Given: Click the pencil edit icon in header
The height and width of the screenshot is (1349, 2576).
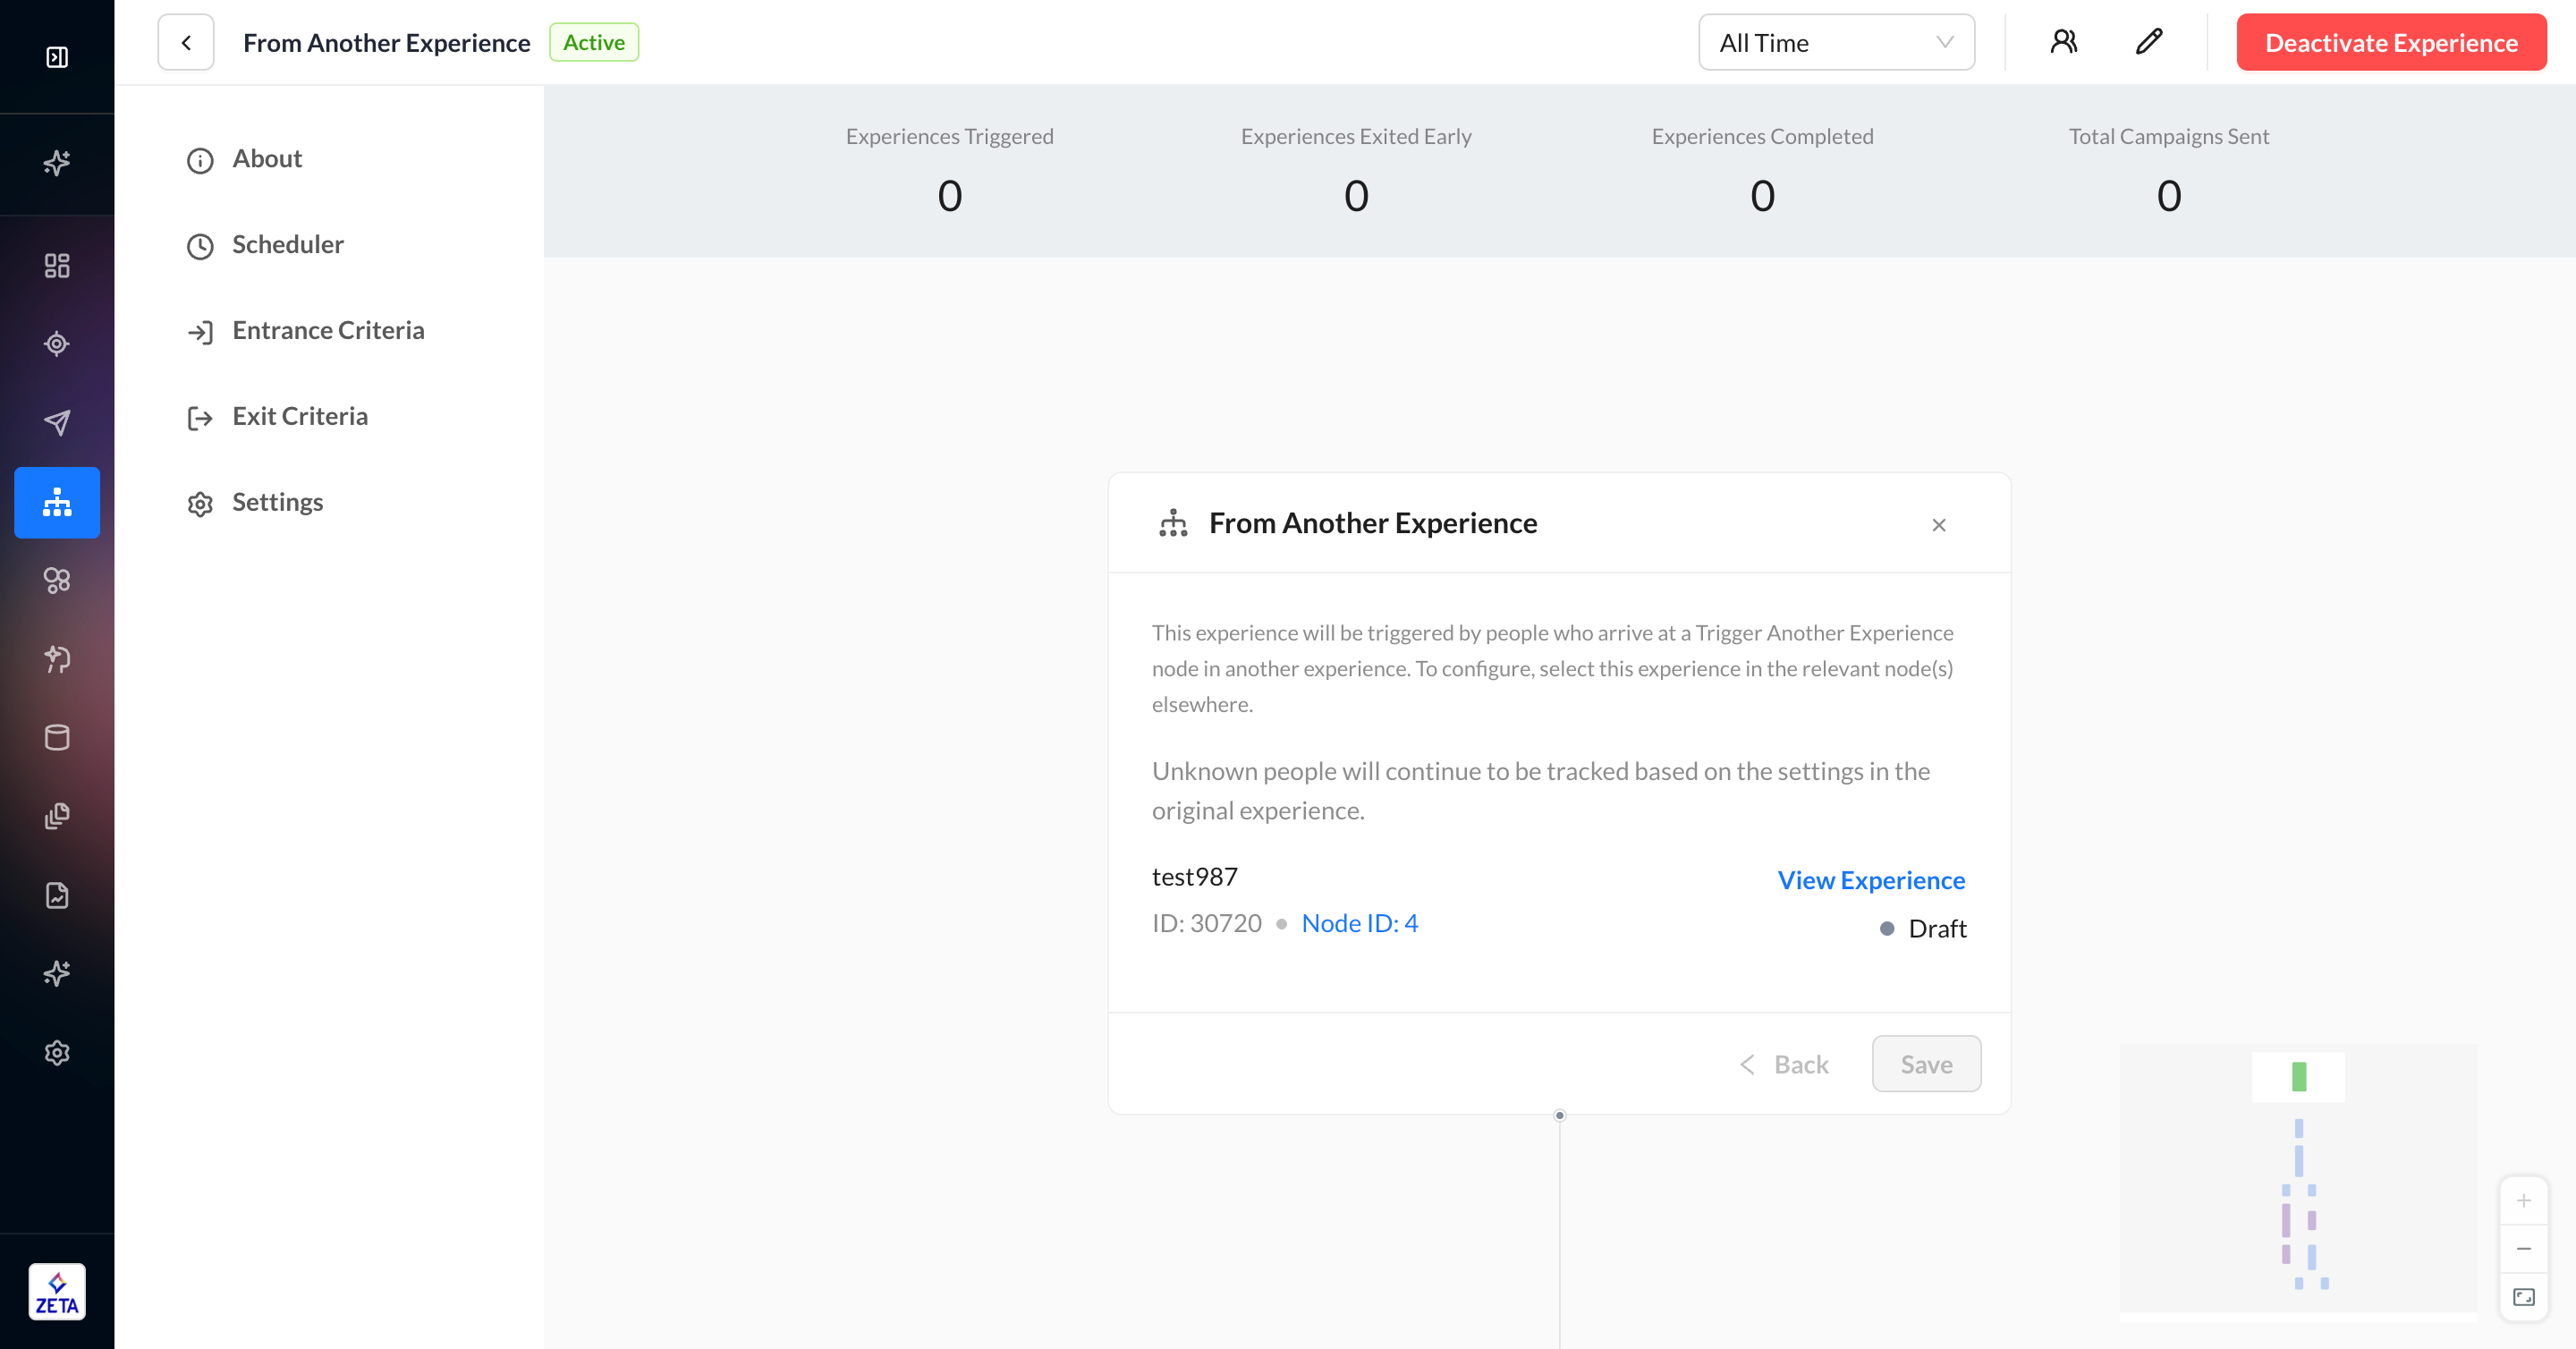Looking at the screenshot, I should [2148, 42].
